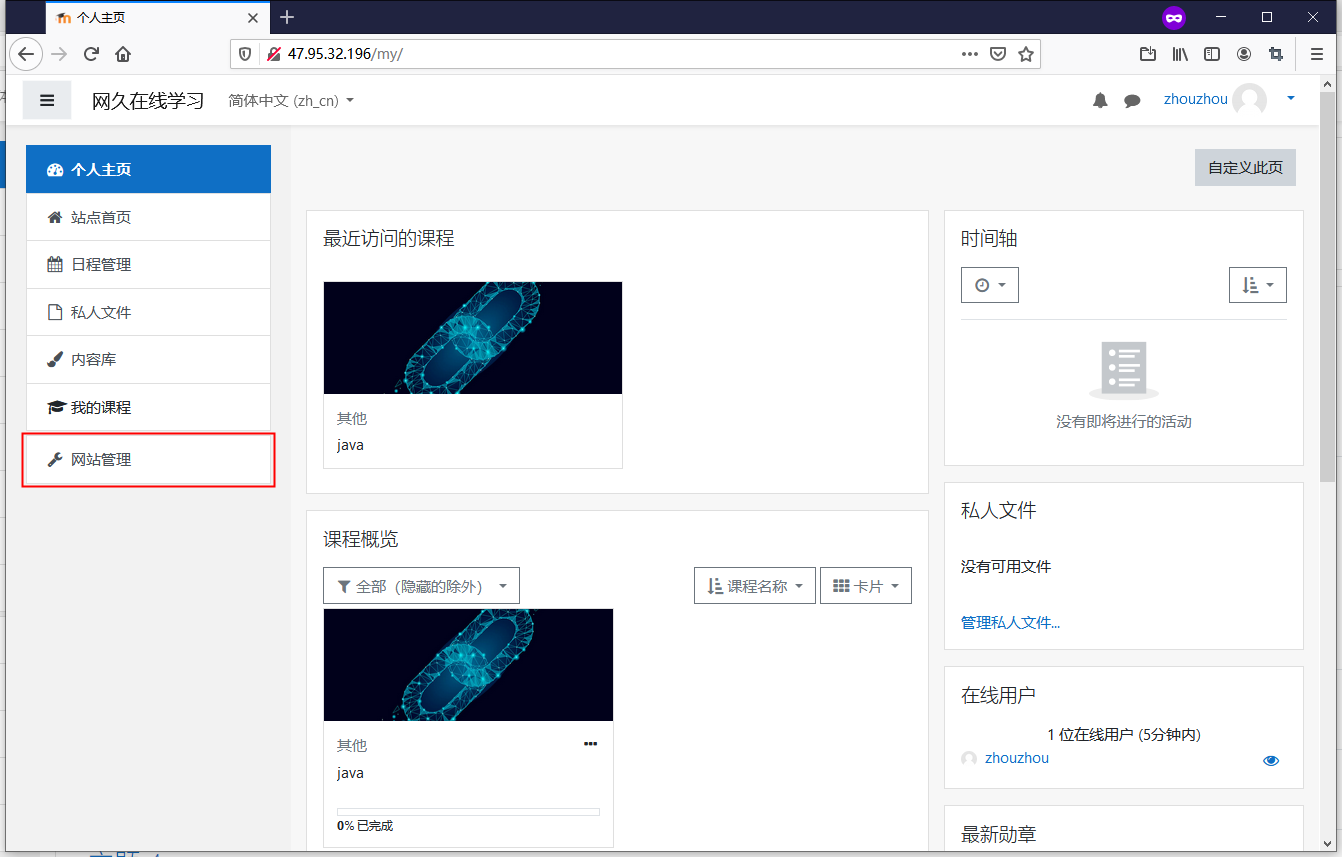Open page actions three-dot menu
The image size is (1342, 857).
point(969,54)
